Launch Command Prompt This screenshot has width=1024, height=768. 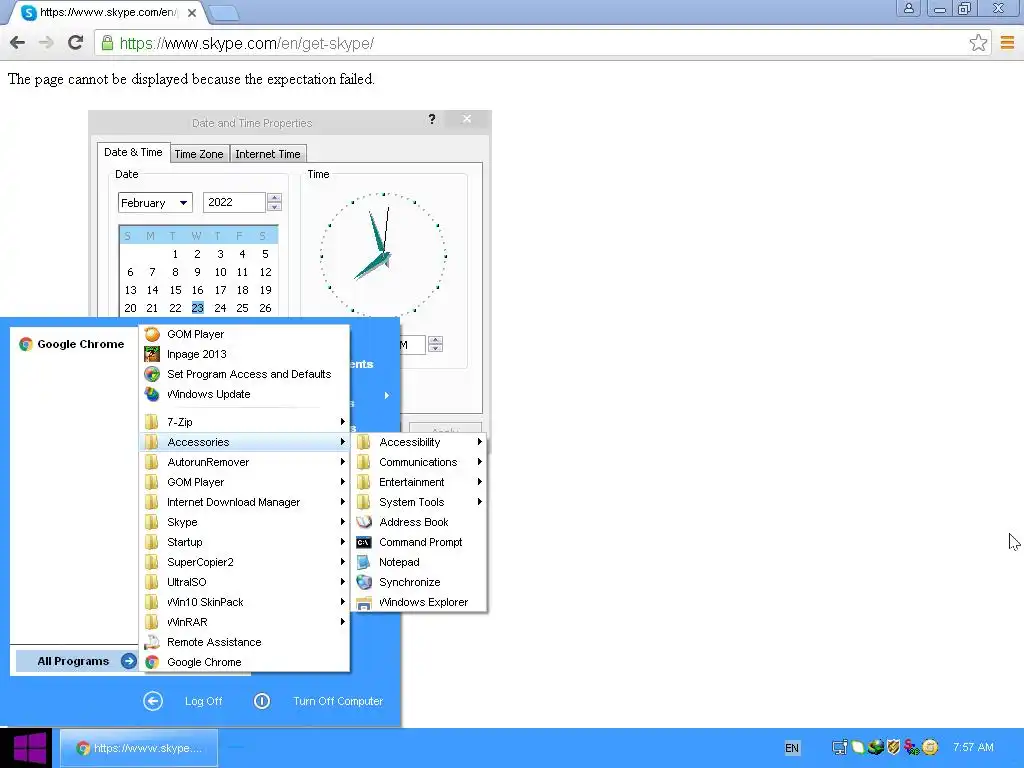pos(419,542)
